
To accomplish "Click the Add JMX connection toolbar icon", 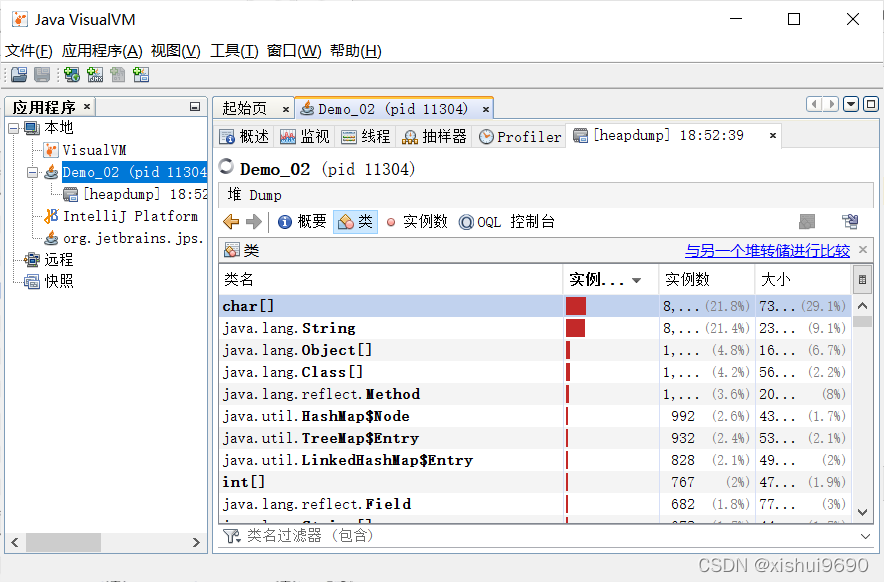I will pyautogui.click(x=95, y=74).
